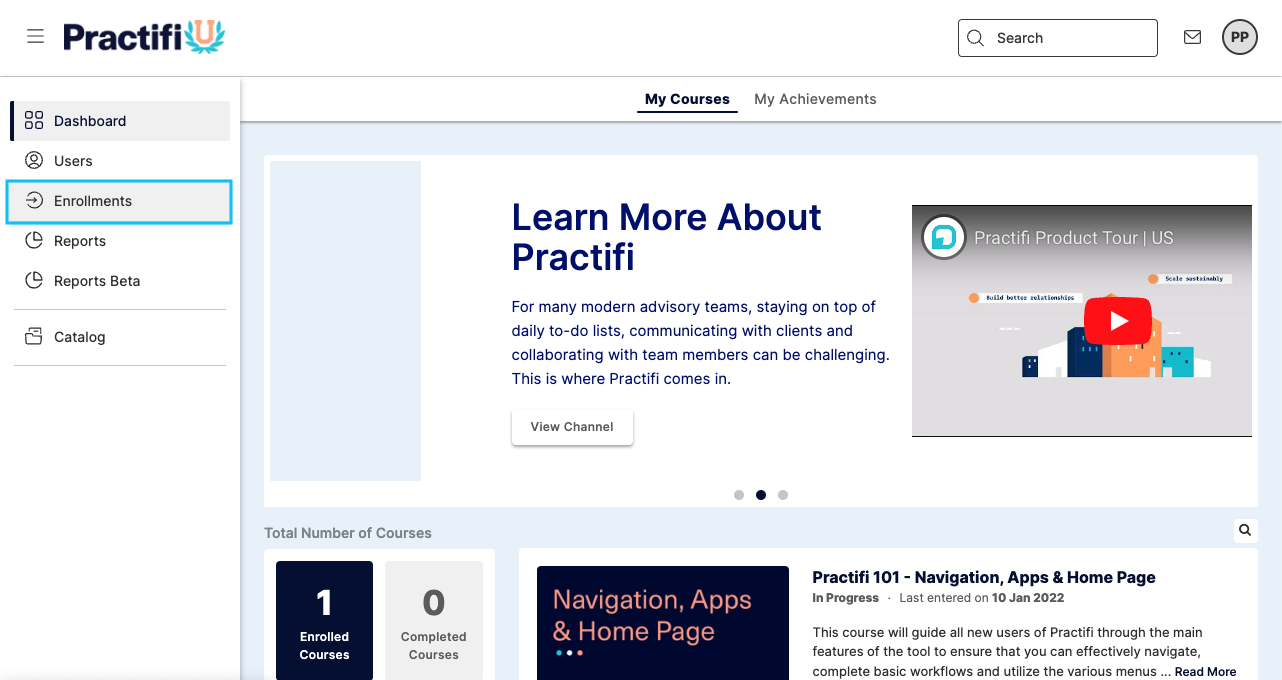Open the mail envelope icon
1282x680 pixels.
1192,37
